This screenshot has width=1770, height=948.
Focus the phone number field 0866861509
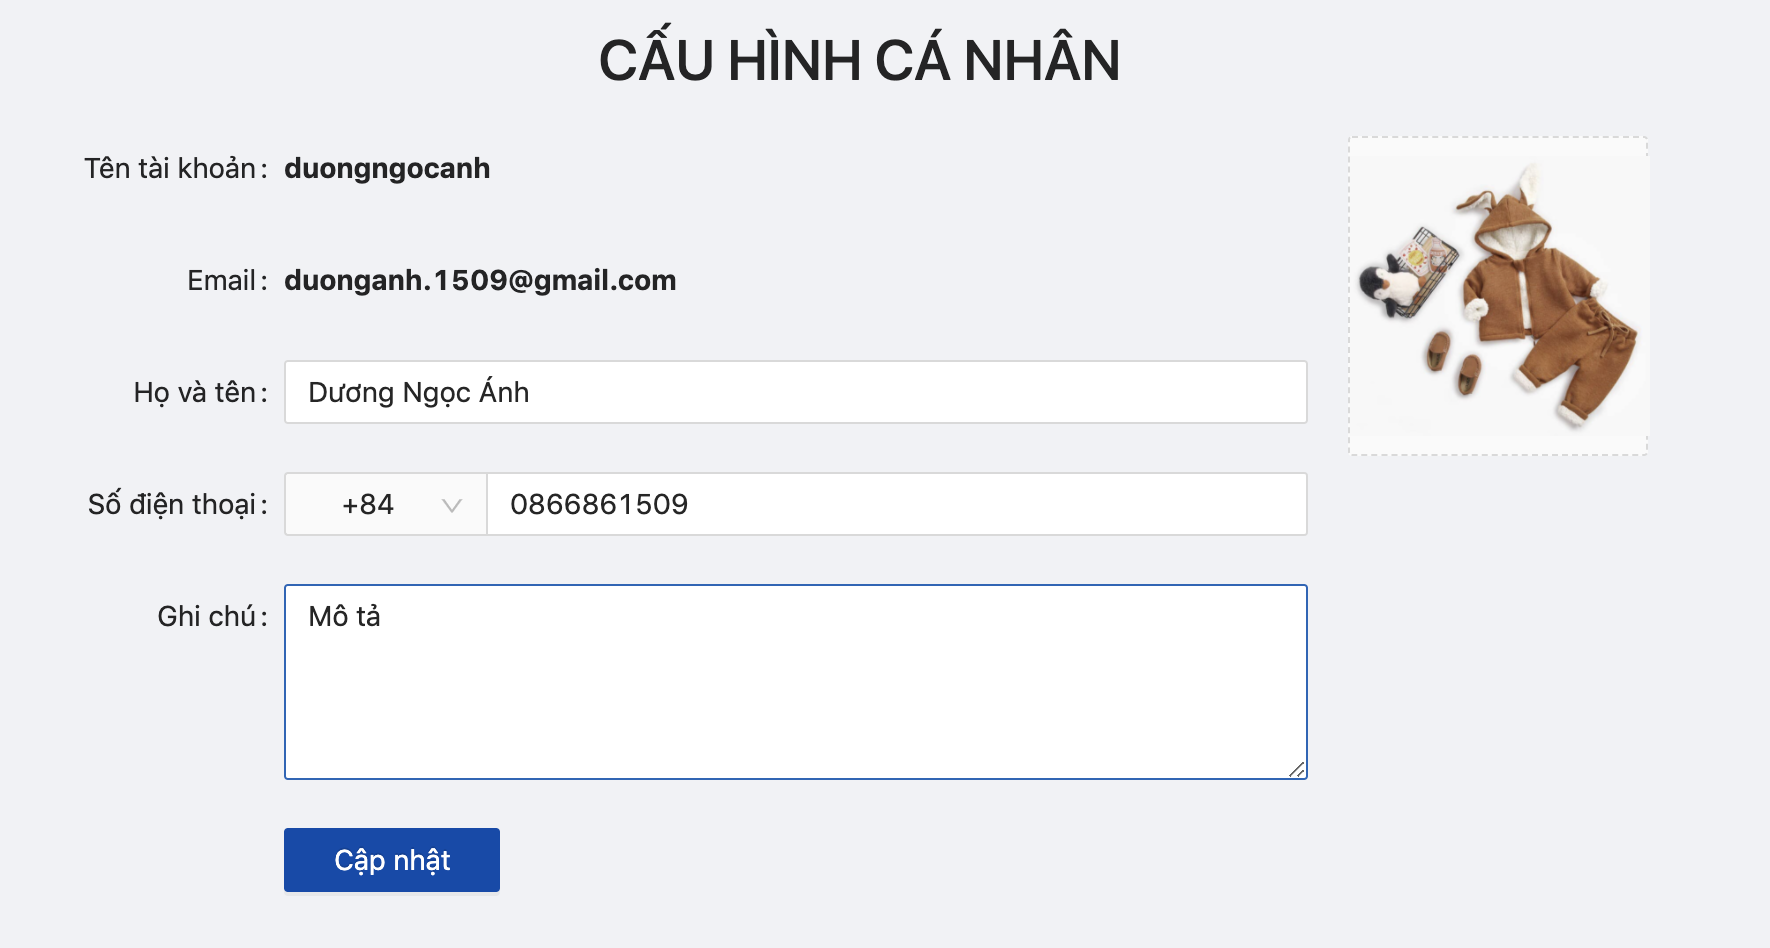tap(895, 504)
